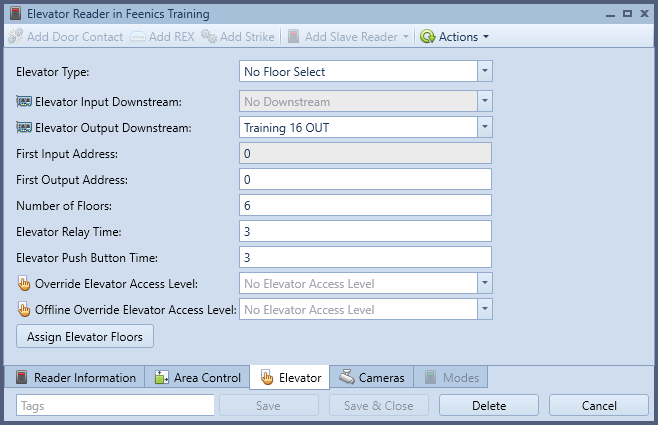
Task: Select the Elevator tab
Action: (290, 377)
